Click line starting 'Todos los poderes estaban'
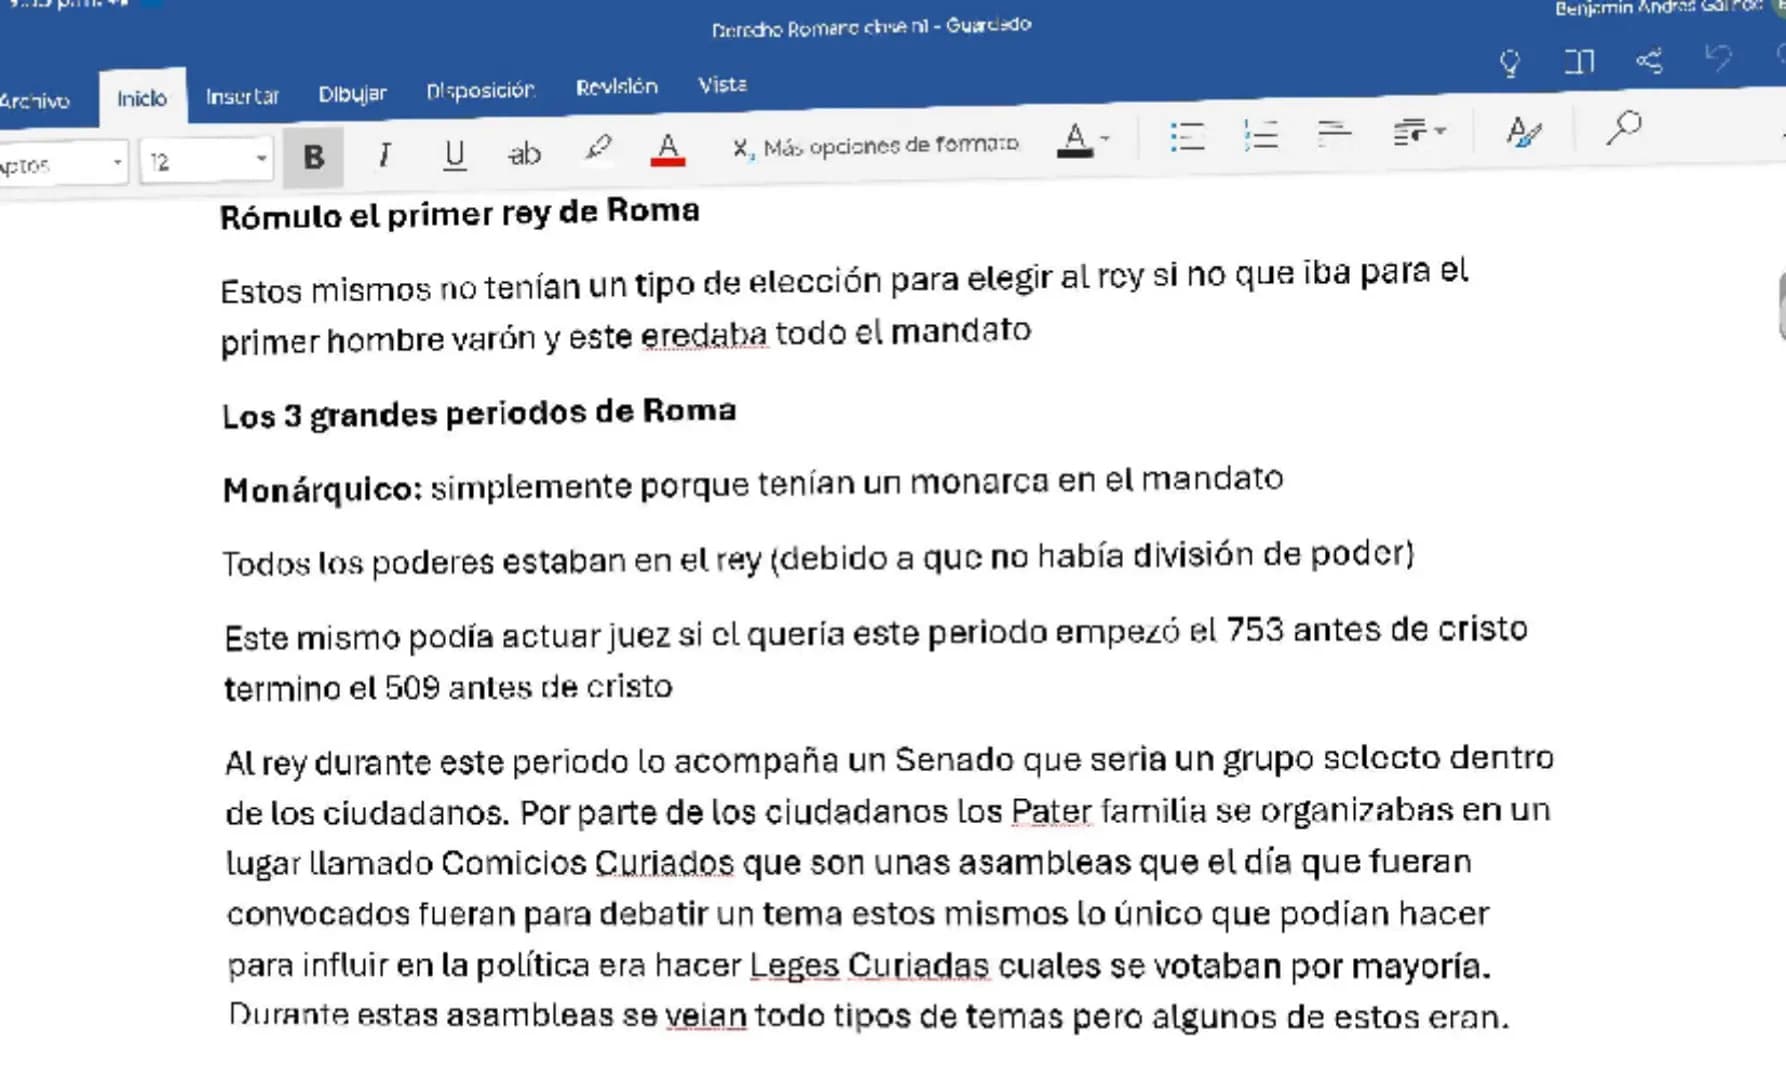 click(x=818, y=558)
